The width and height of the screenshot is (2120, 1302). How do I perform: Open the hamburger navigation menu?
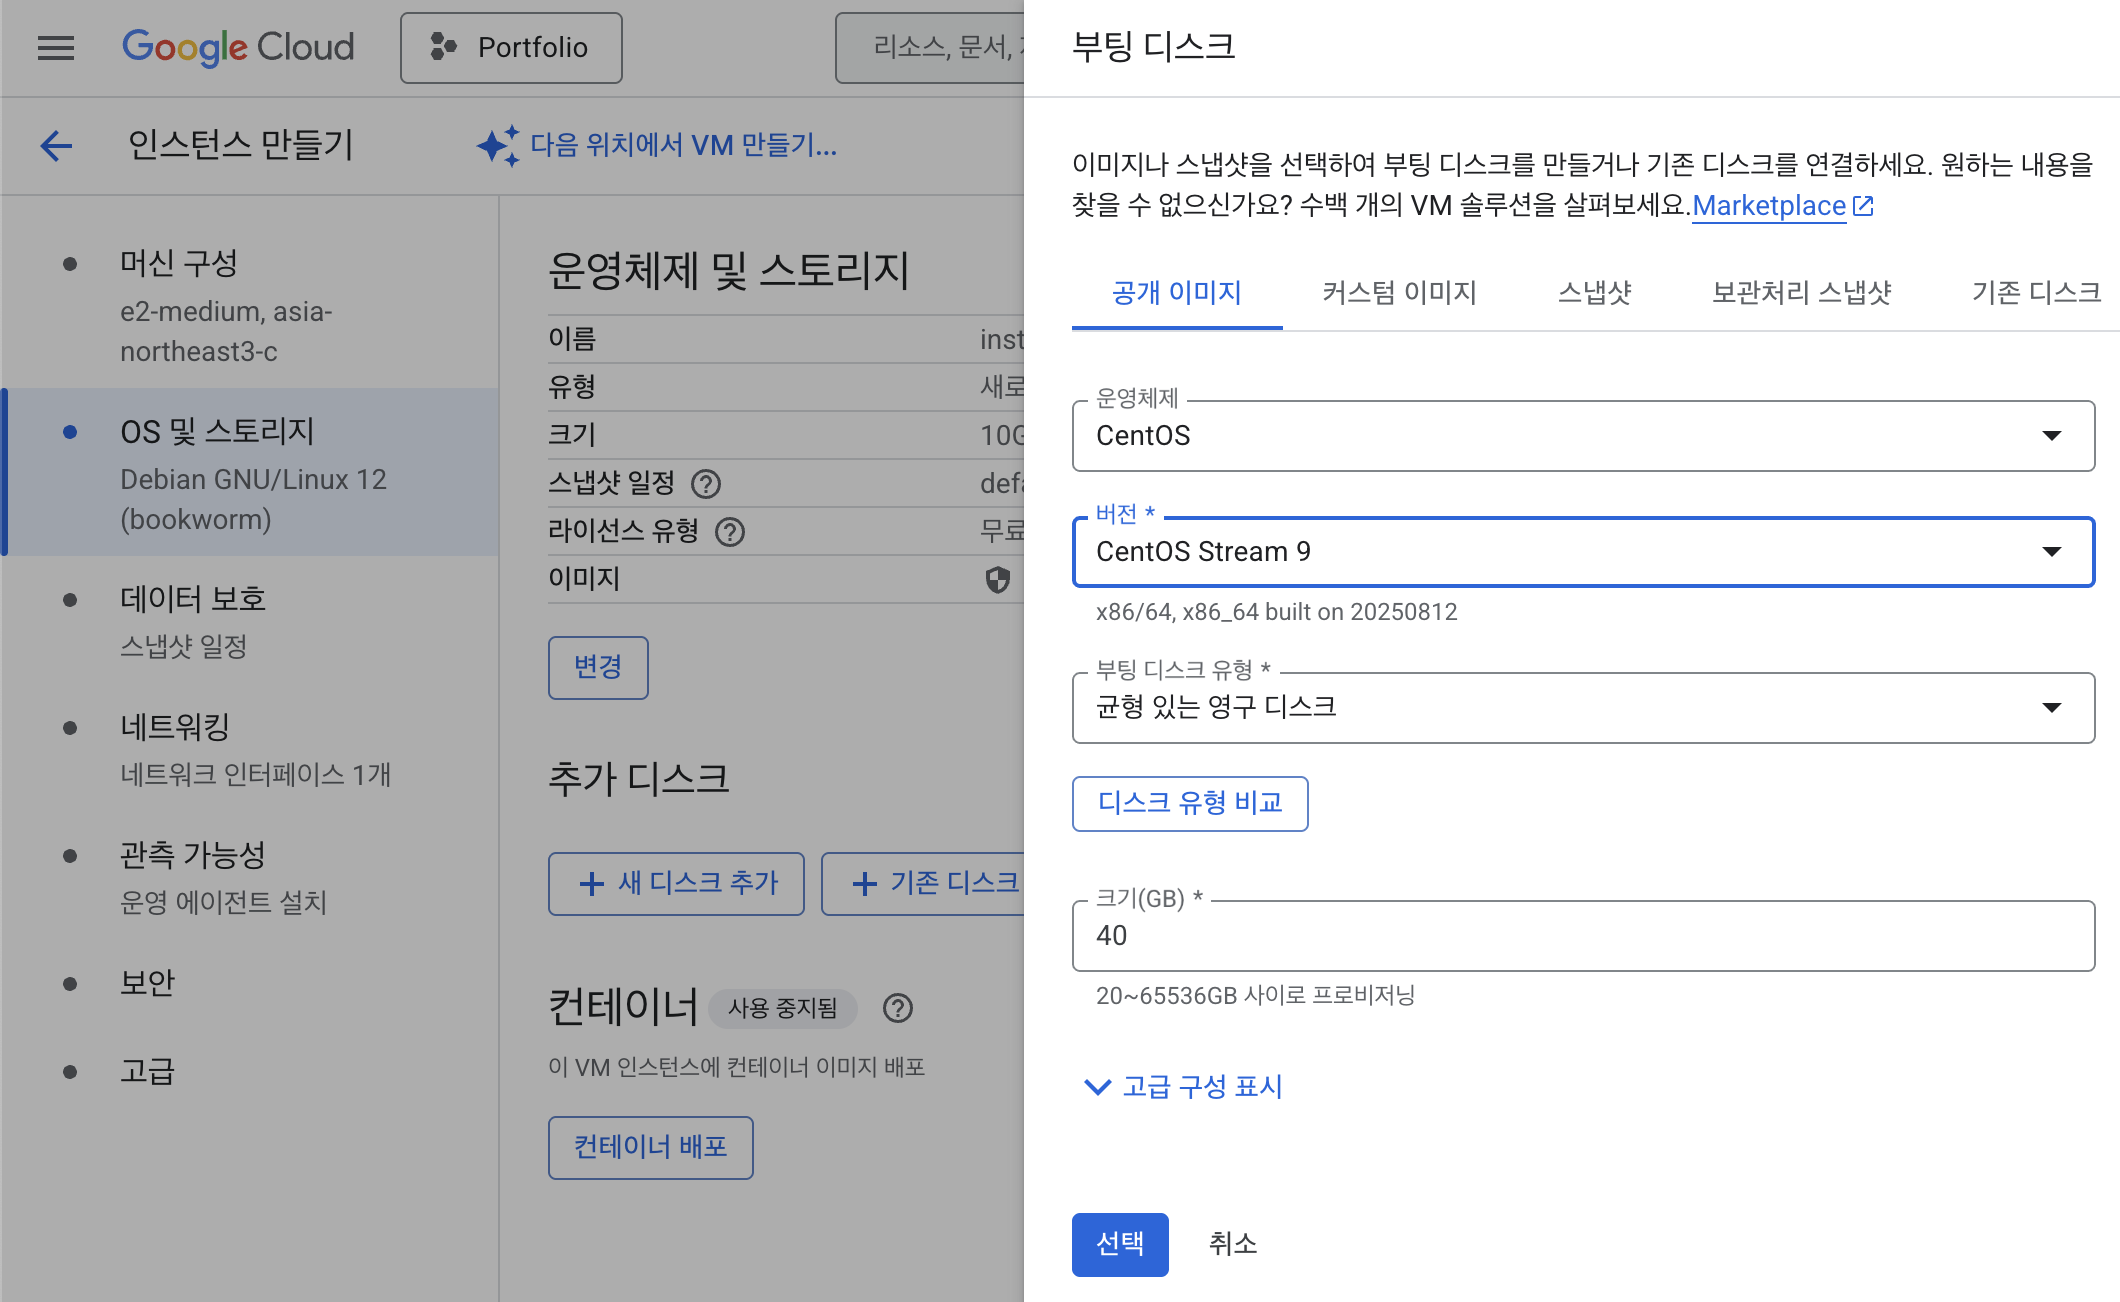[56, 47]
